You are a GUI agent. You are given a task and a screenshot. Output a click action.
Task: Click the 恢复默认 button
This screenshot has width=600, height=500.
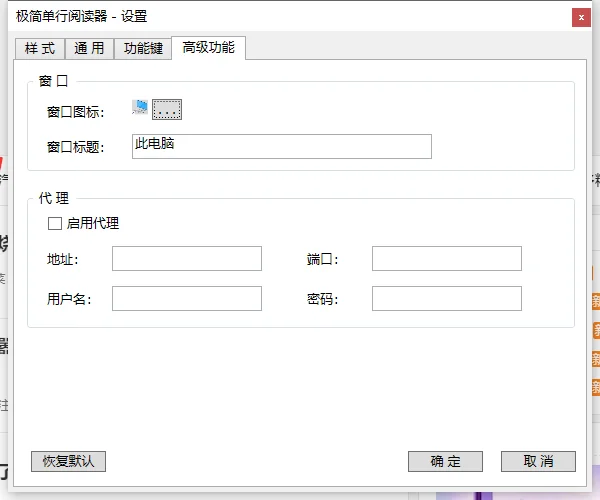click(x=68, y=461)
